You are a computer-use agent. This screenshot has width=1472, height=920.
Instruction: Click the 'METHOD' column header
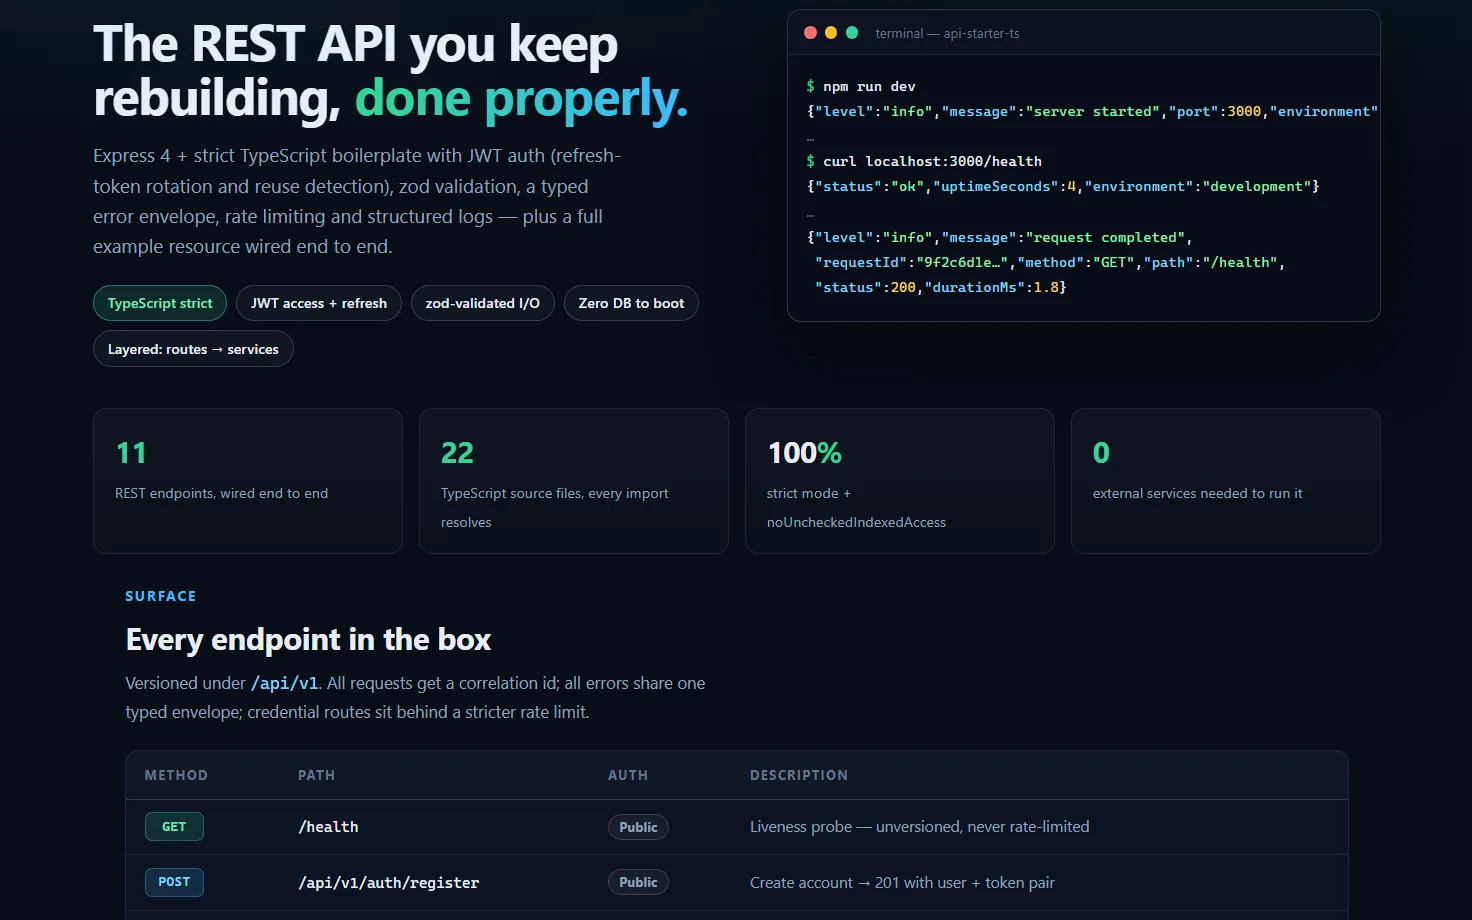[176, 775]
